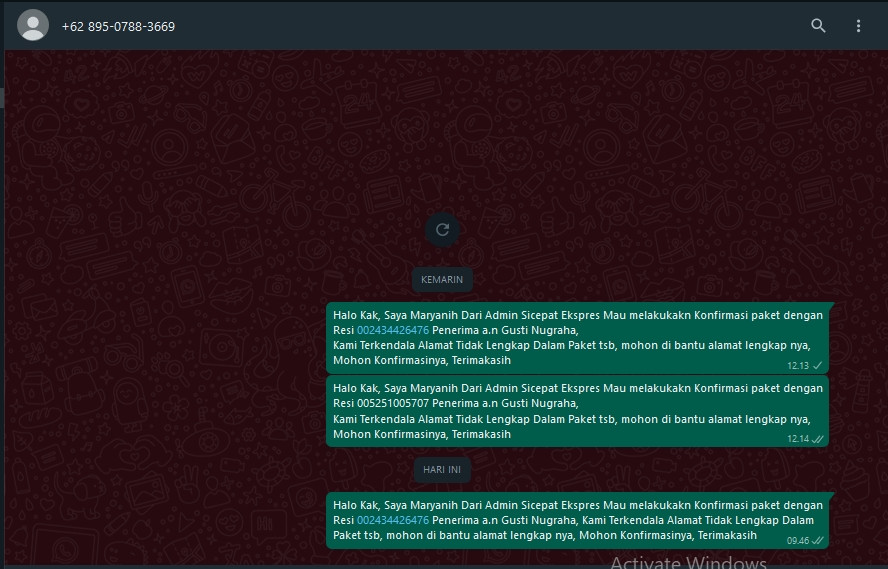Open resi link 002434426476 in the 12.13 message
888x569 pixels.
392,330
